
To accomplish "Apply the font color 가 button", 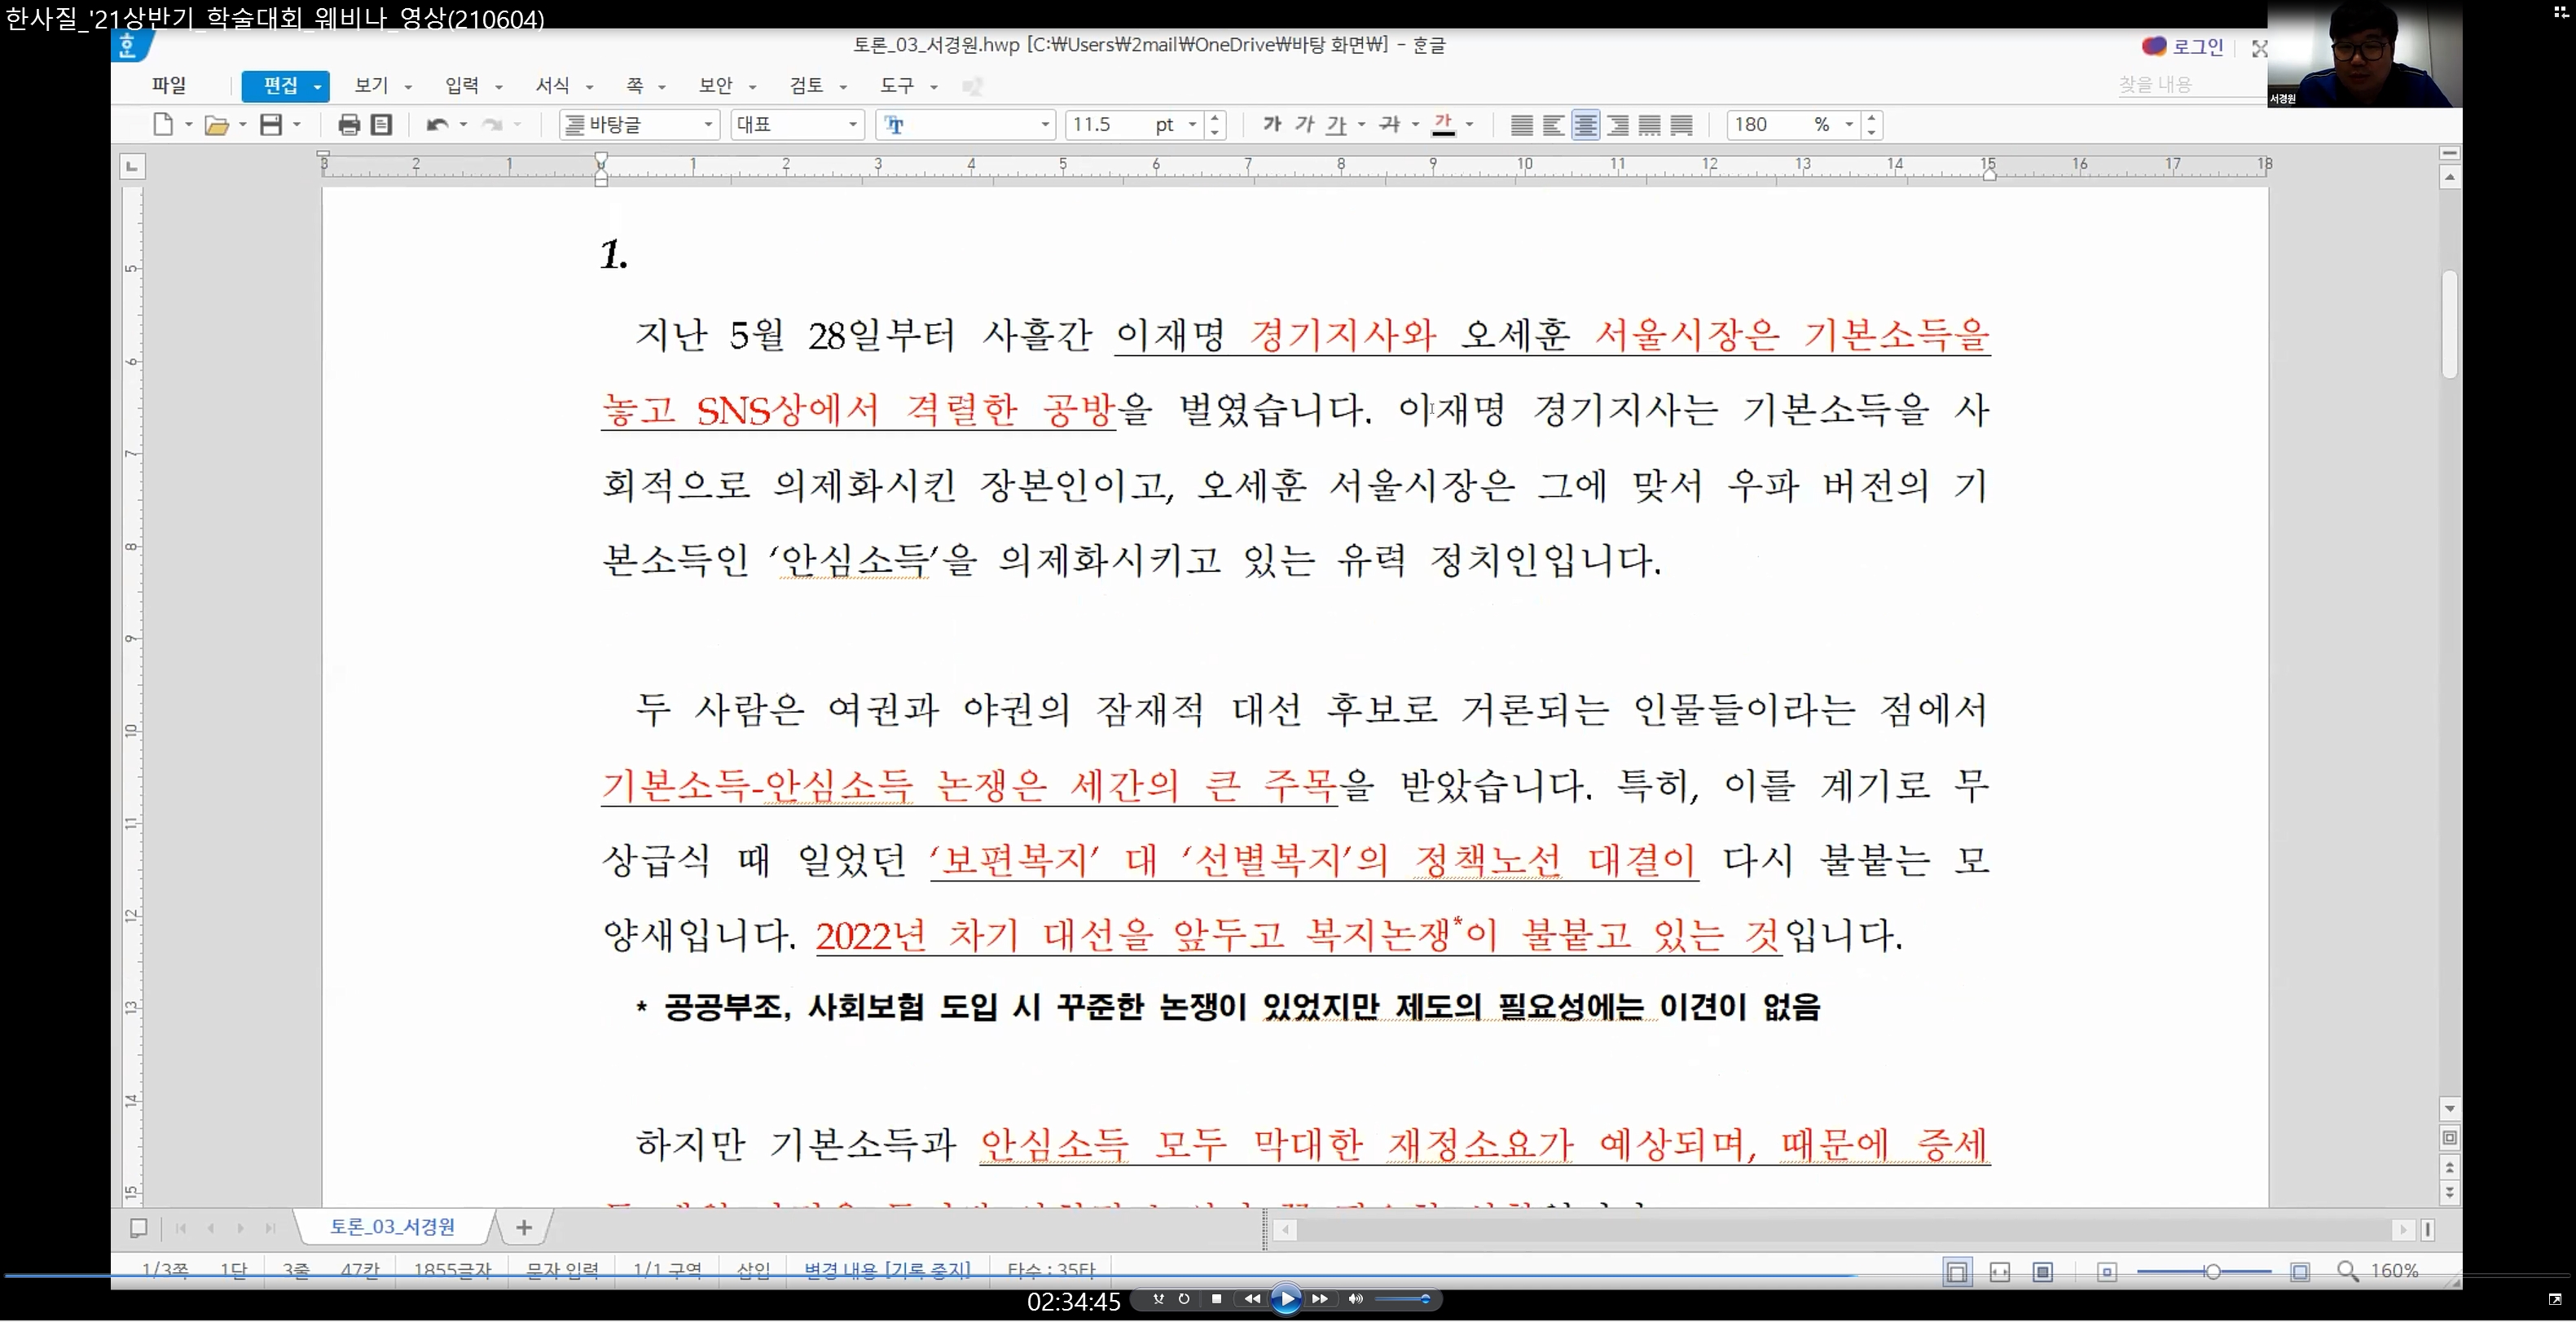I will (x=1443, y=125).
